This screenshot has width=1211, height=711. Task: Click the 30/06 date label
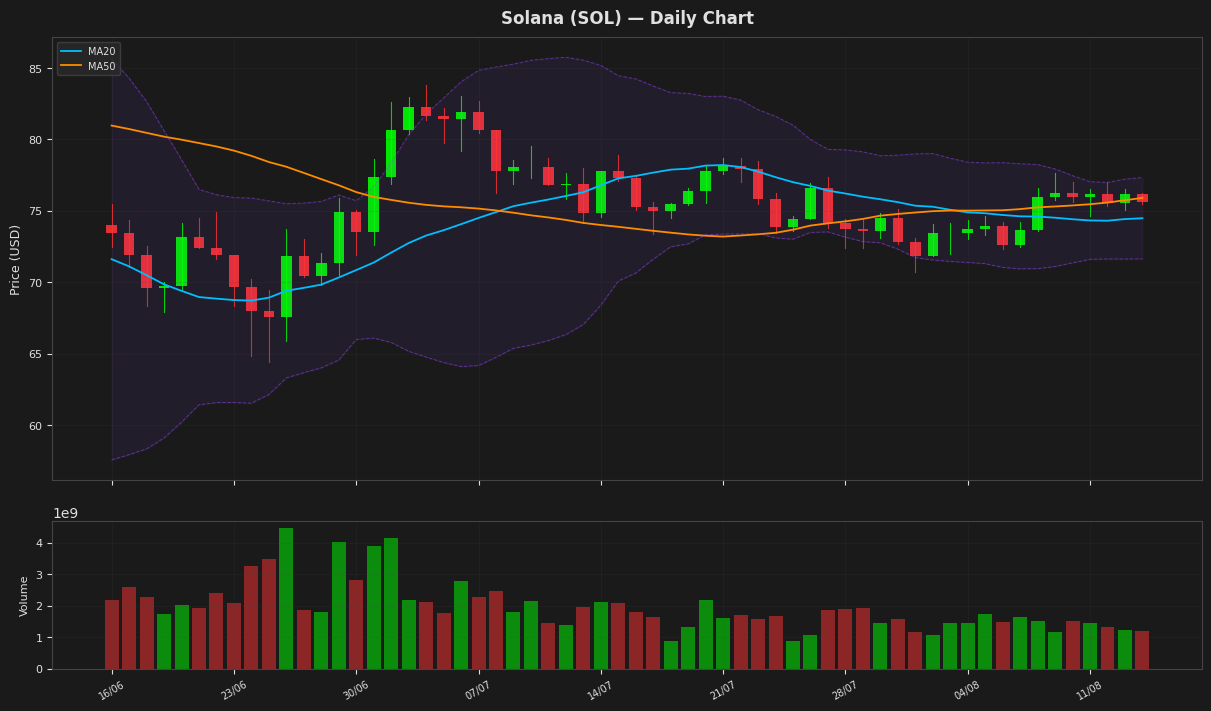click(x=356, y=690)
